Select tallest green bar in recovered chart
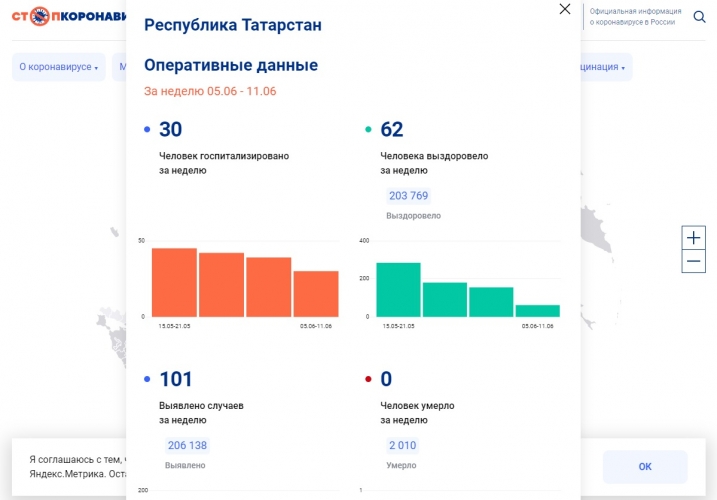This screenshot has height=500, width=717. click(x=398, y=290)
